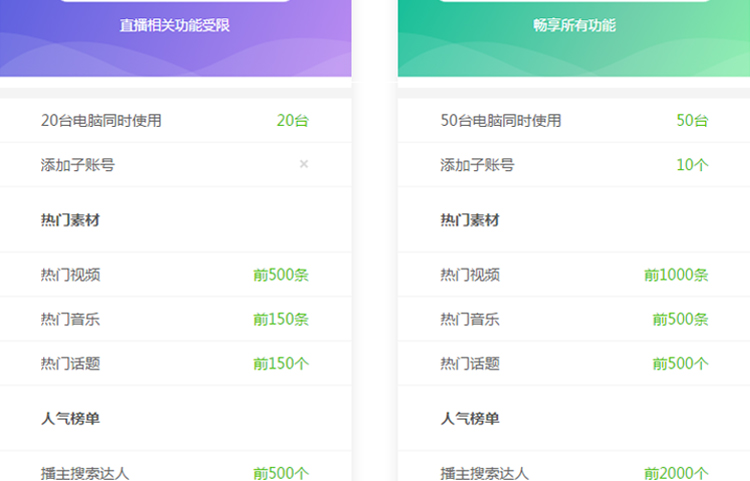Click the 前500条 hot music value
Screen dimensions: 750x481
(x=680, y=320)
